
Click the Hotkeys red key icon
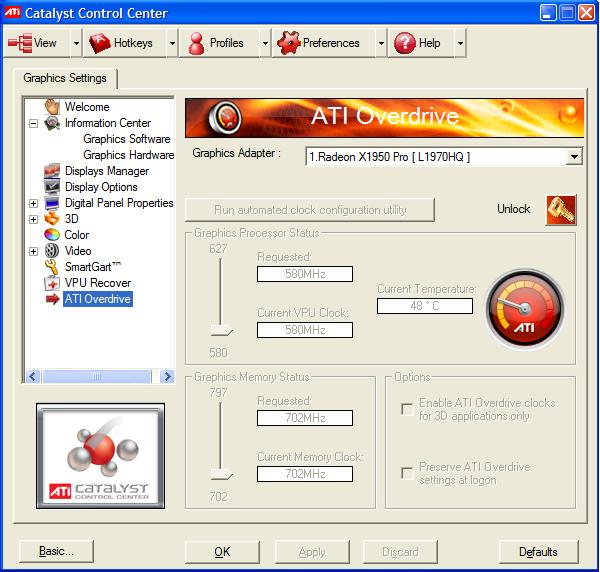point(99,43)
